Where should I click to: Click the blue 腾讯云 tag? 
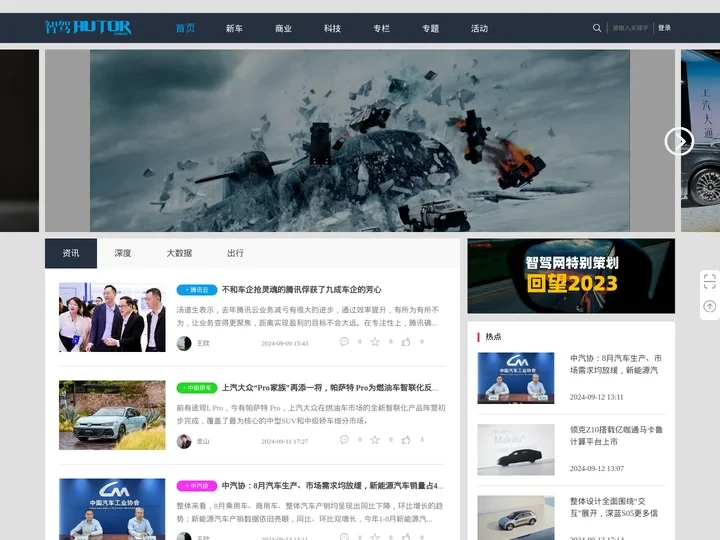197,290
